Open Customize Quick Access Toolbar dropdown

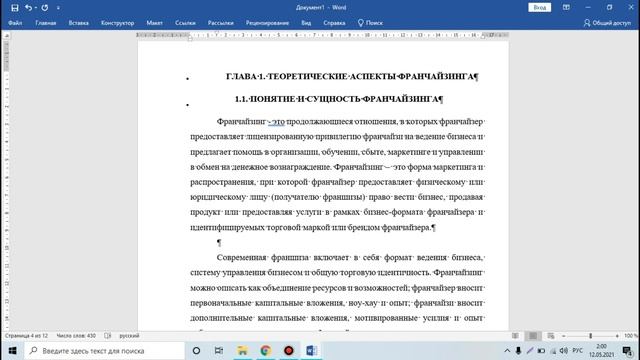pyautogui.click(x=58, y=8)
